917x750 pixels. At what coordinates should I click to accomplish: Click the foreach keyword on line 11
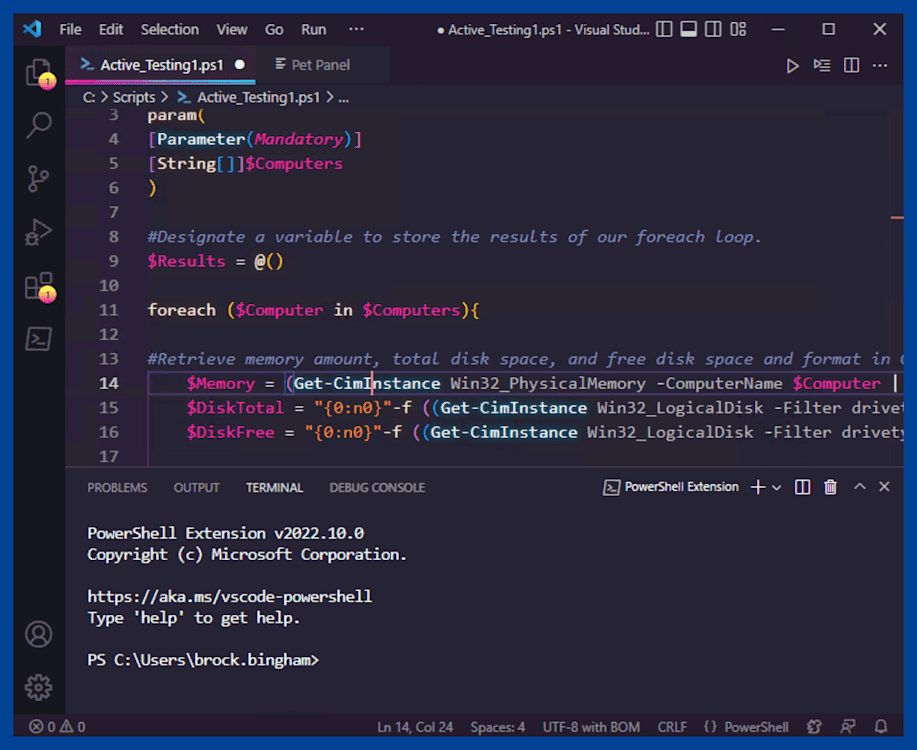pos(181,310)
